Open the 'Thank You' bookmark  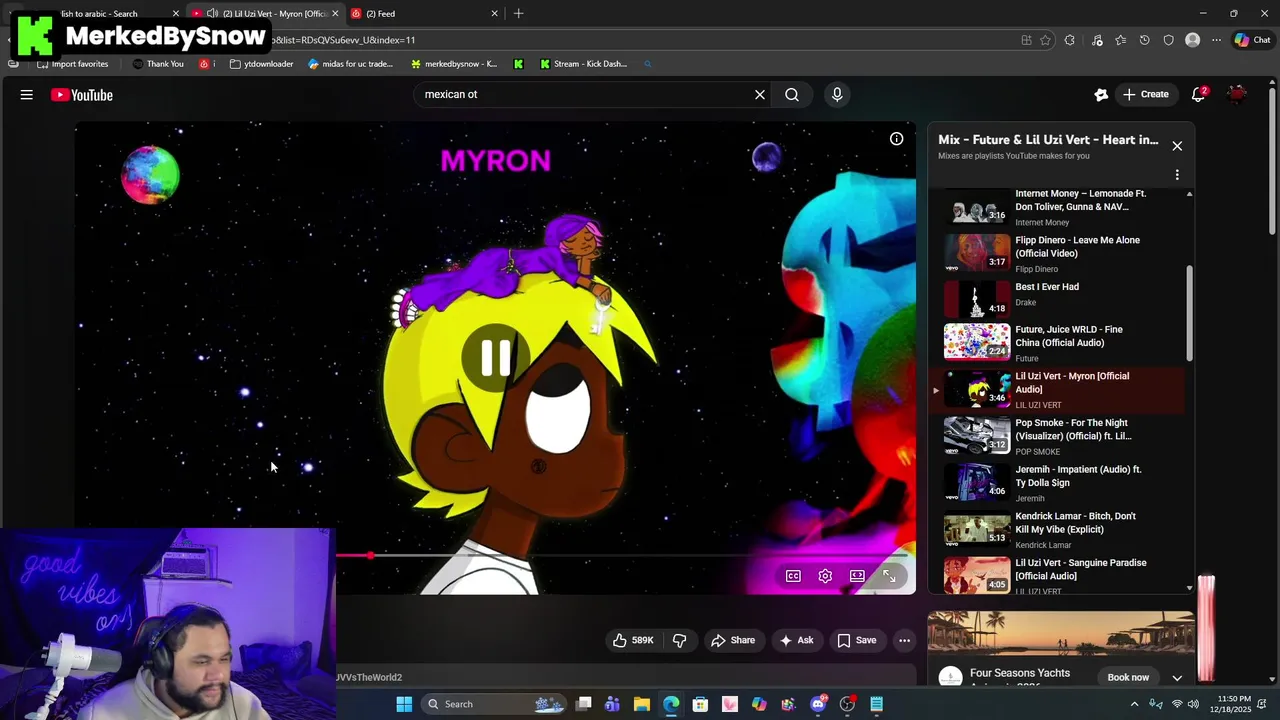point(158,64)
